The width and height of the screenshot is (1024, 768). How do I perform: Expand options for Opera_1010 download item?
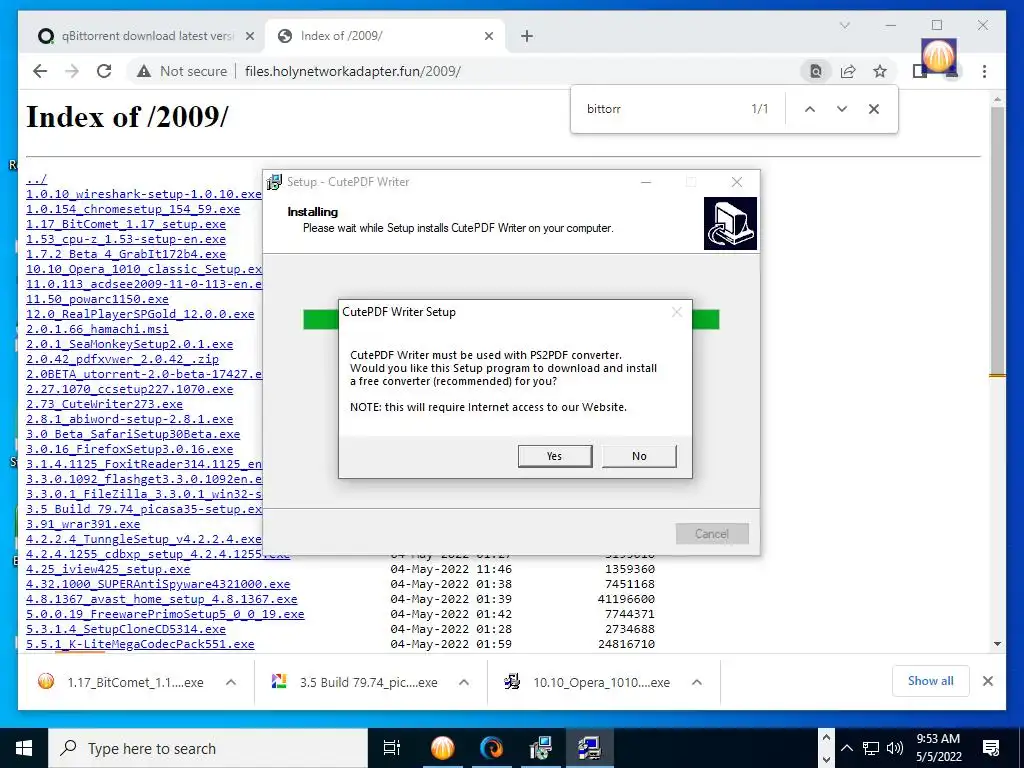click(x=697, y=682)
